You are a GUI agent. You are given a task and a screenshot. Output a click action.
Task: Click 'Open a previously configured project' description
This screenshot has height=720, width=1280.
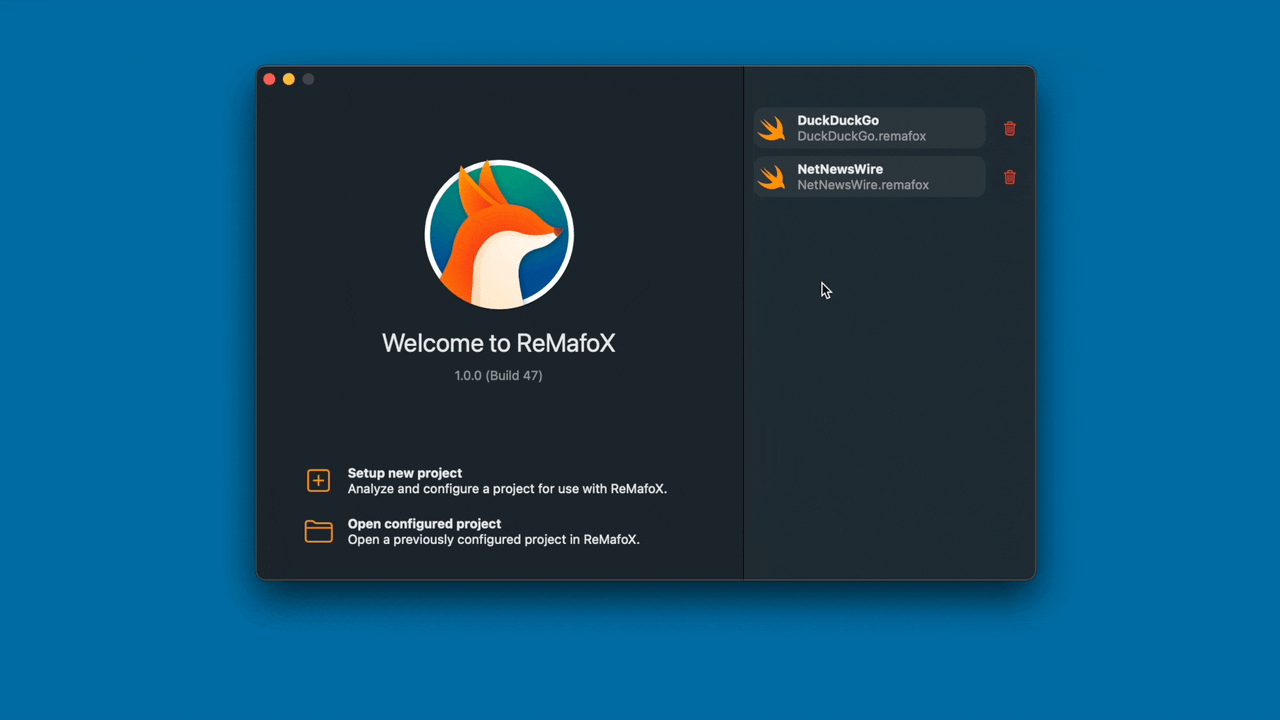click(493, 539)
